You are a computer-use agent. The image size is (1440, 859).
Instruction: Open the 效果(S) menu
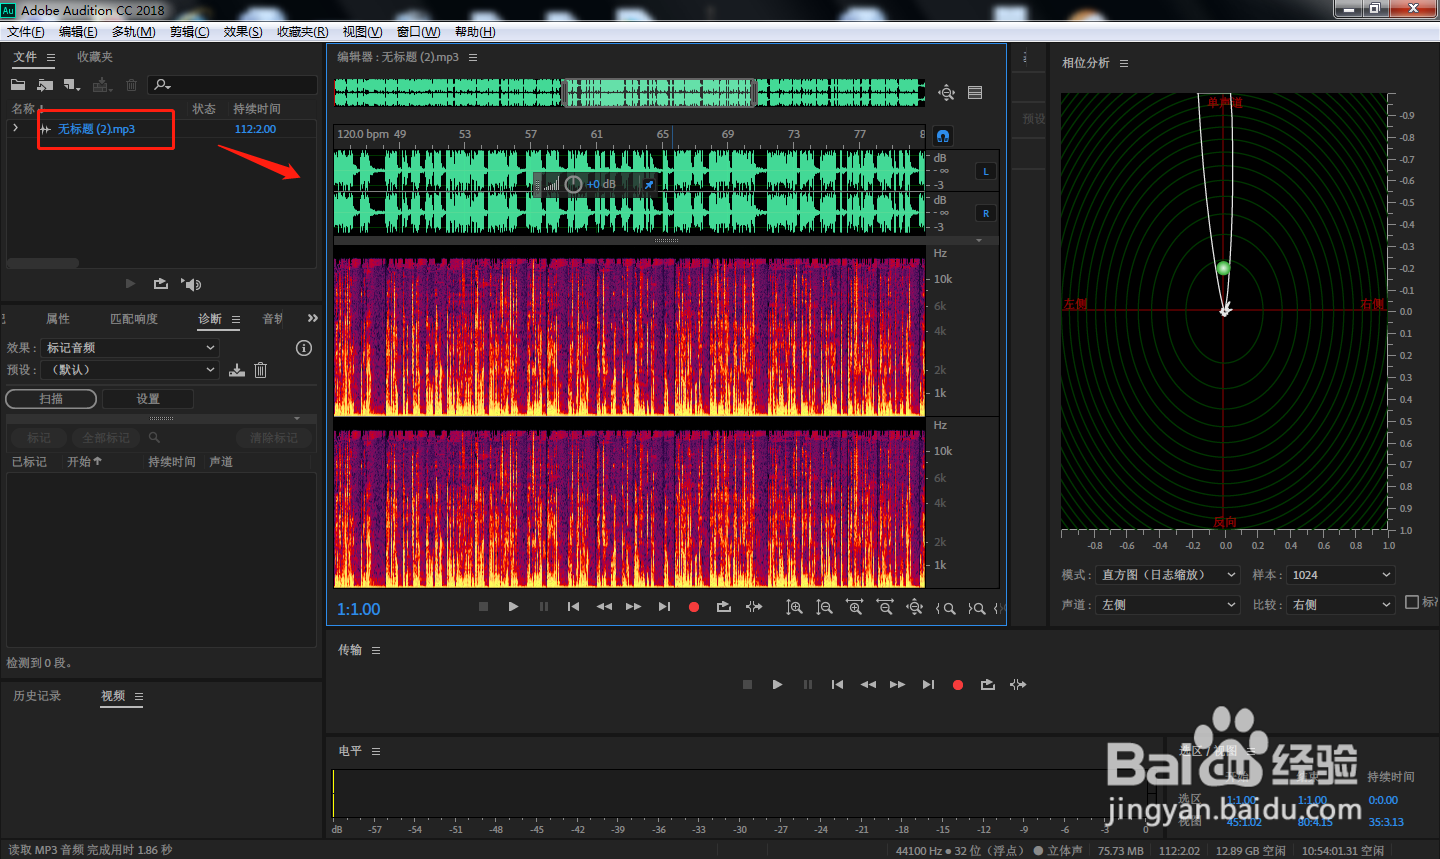[243, 32]
